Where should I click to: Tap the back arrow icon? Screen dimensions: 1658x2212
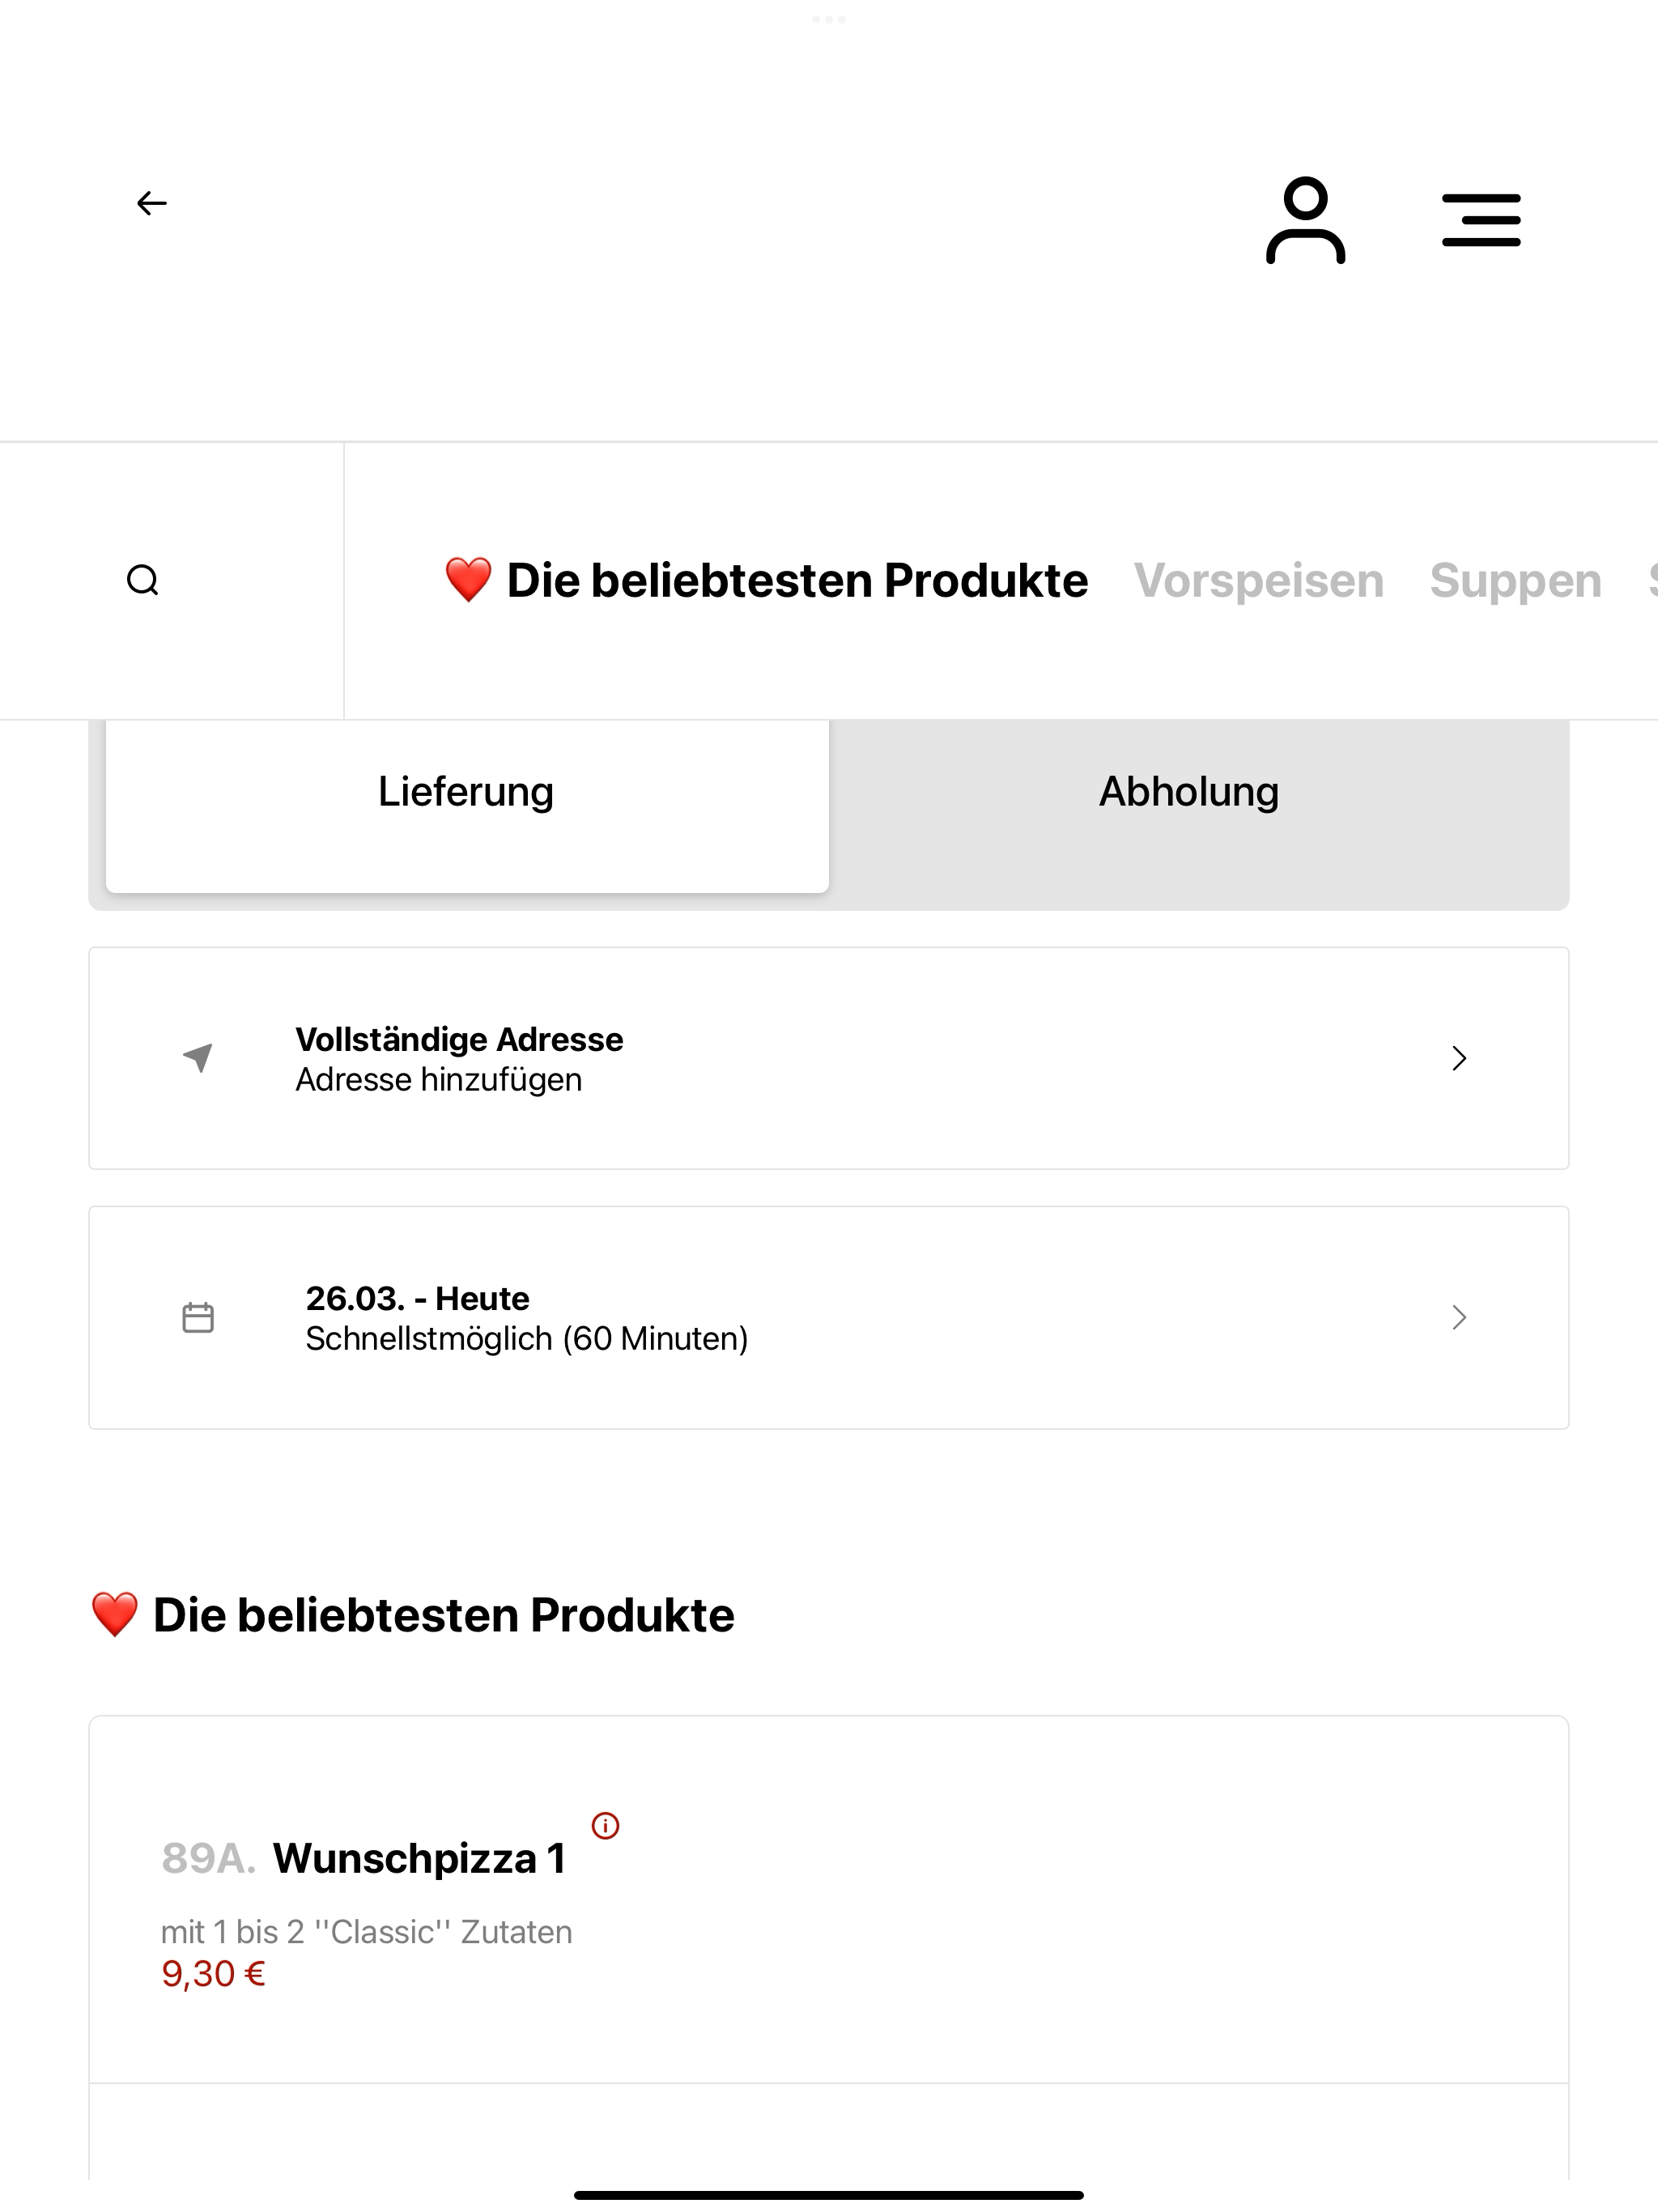coord(151,203)
